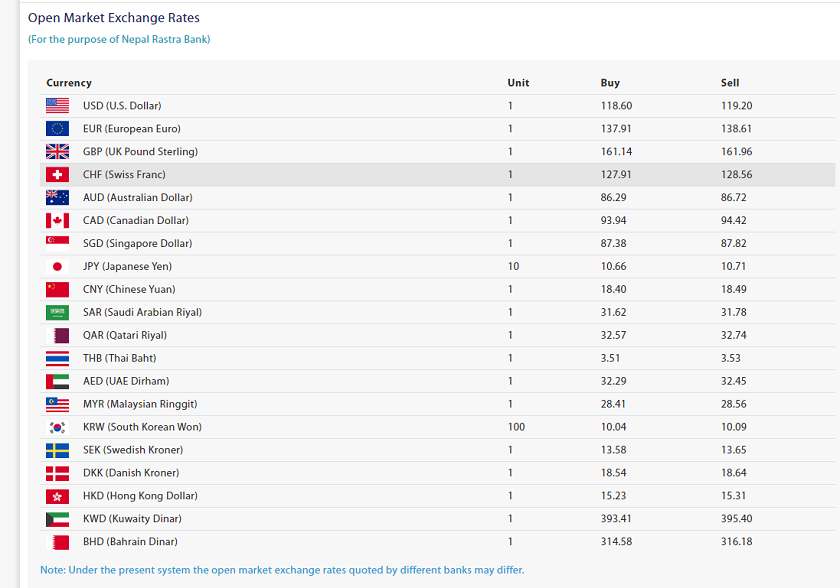Select the Saudi Arabian flag icon
The width and height of the screenshot is (840, 588).
tap(57, 312)
